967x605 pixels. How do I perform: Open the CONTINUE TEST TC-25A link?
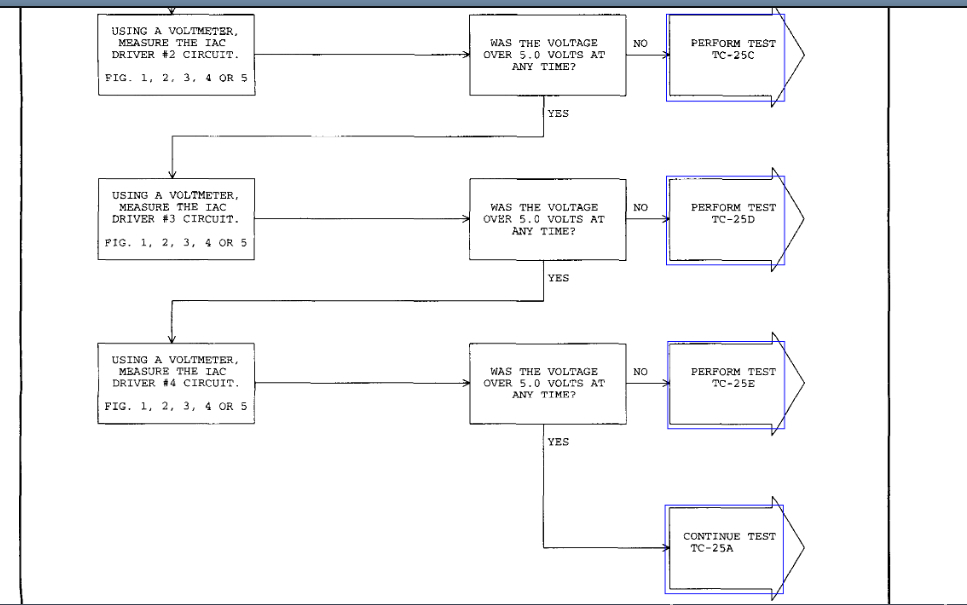724,549
